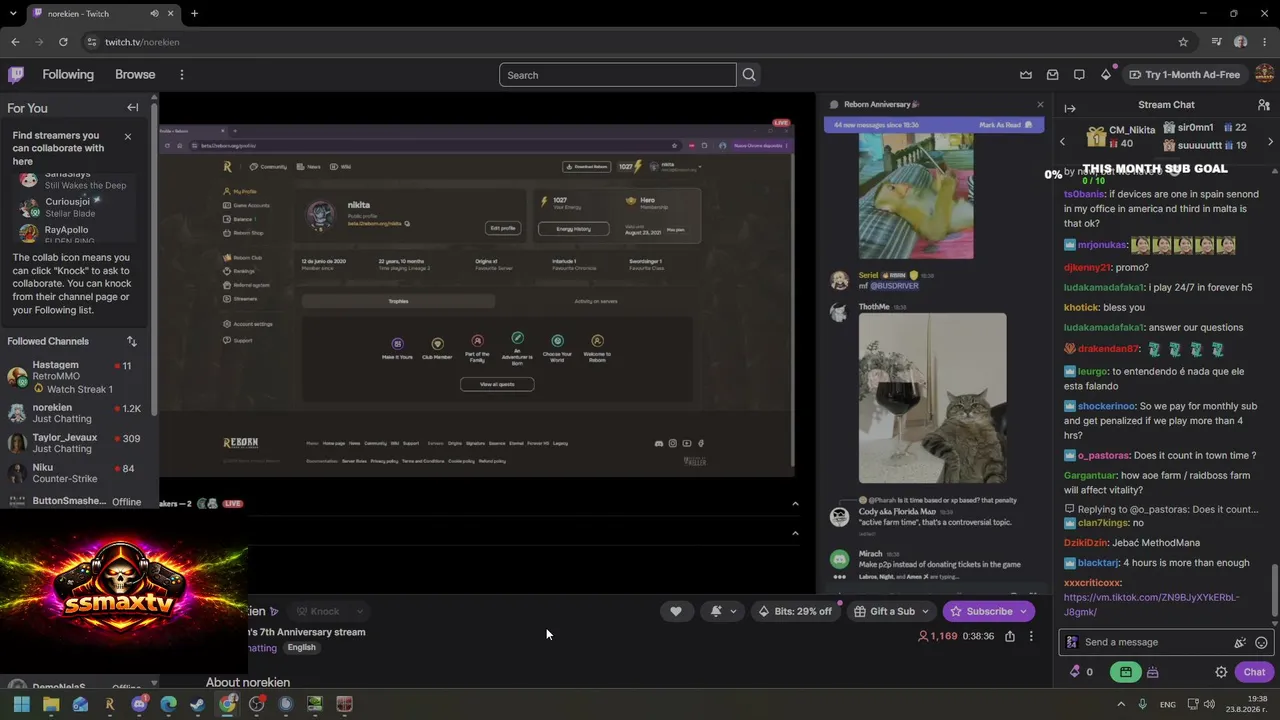Follow norekien with the heart button
The height and width of the screenshot is (720, 1280).
point(676,611)
